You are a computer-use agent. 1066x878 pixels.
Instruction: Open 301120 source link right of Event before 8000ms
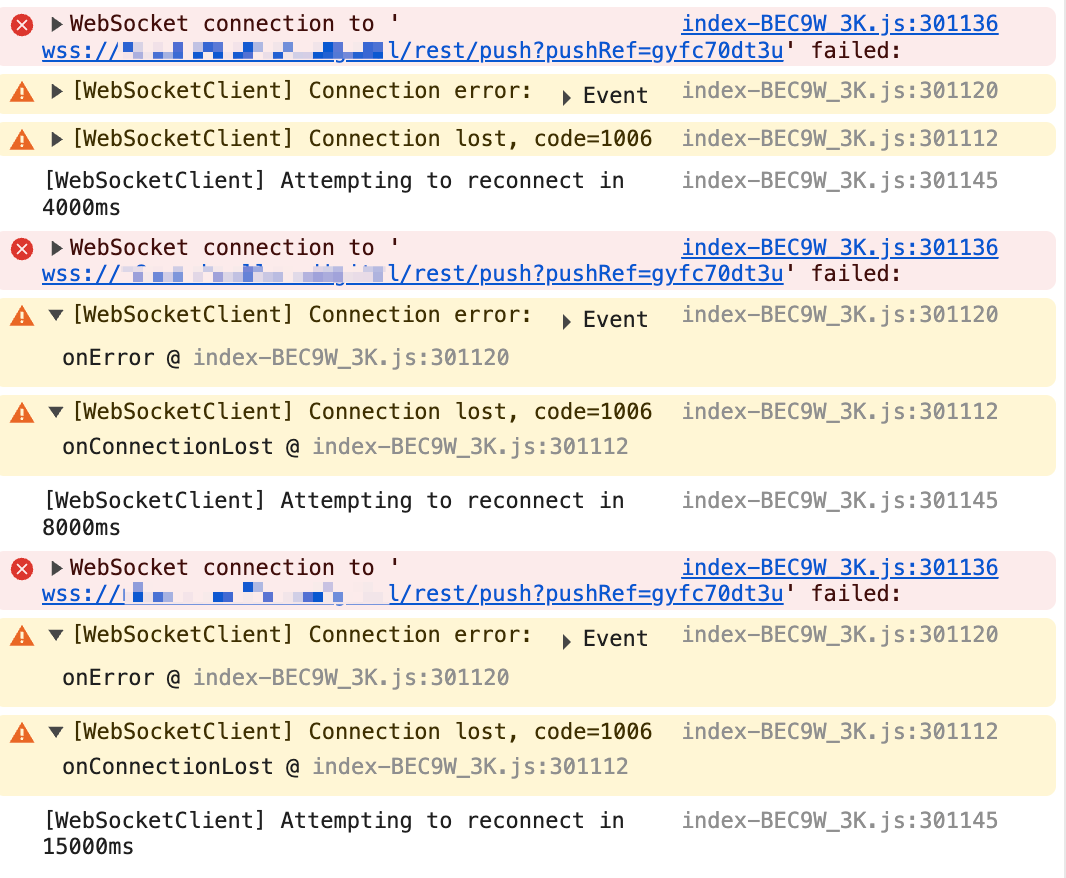click(x=840, y=315)
